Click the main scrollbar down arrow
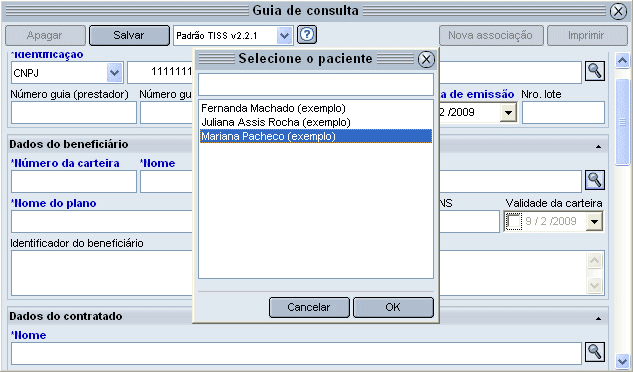The width and height of the screenshot is (633, 372). point(622,360)
